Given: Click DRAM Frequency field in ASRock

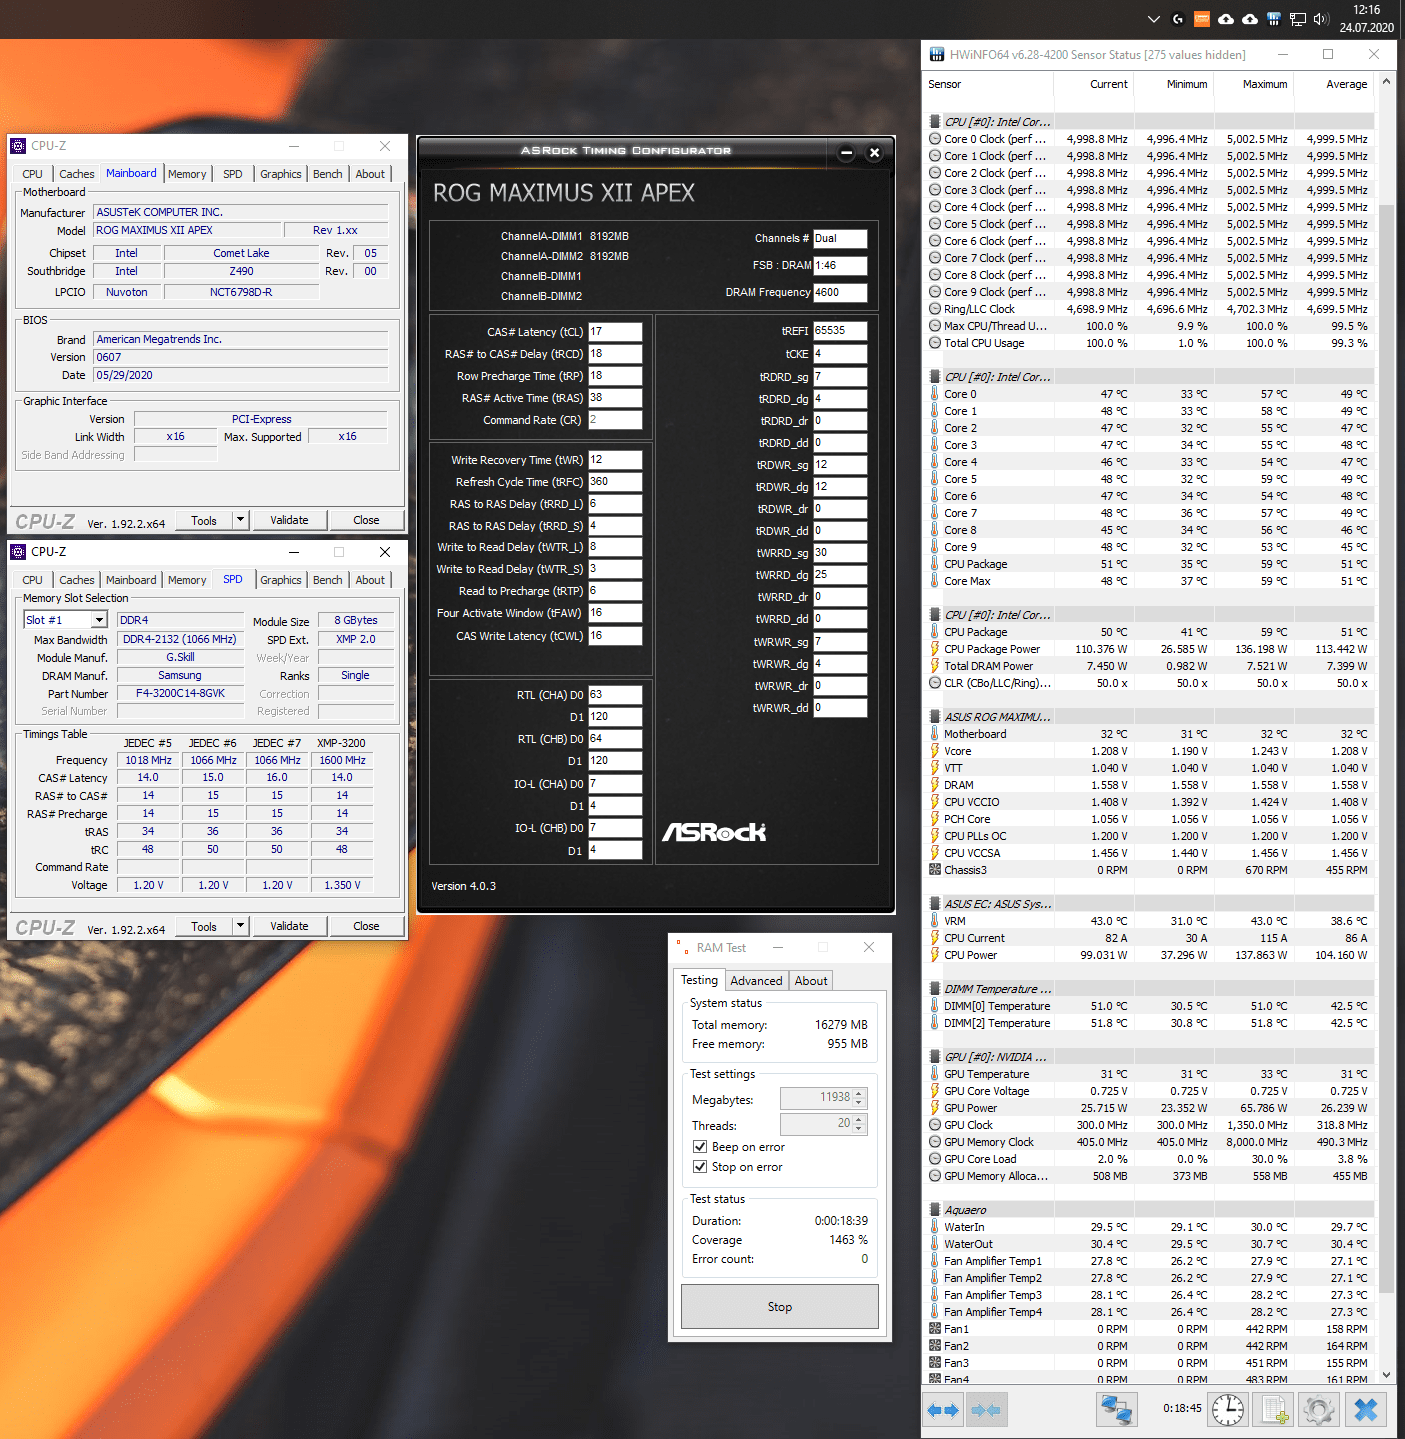Looking at the screenshot, I should click(840, 293).
